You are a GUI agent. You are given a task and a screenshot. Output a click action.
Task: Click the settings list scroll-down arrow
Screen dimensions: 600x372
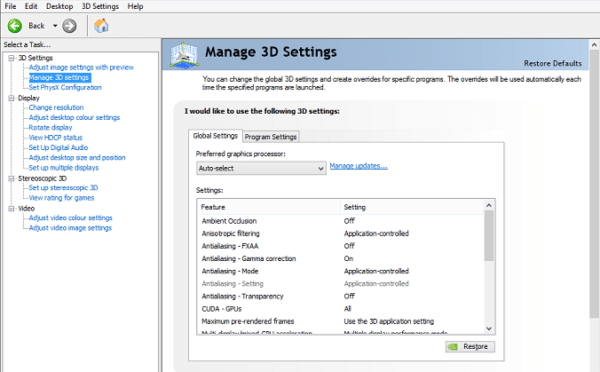click(x=489, y=329)
